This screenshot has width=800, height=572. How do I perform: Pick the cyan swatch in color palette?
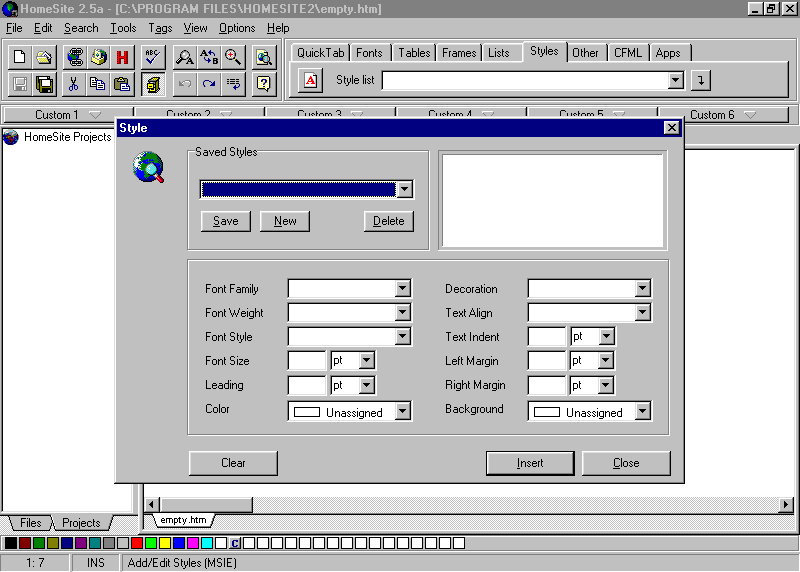pyautogui.click(x=207, y=543)
